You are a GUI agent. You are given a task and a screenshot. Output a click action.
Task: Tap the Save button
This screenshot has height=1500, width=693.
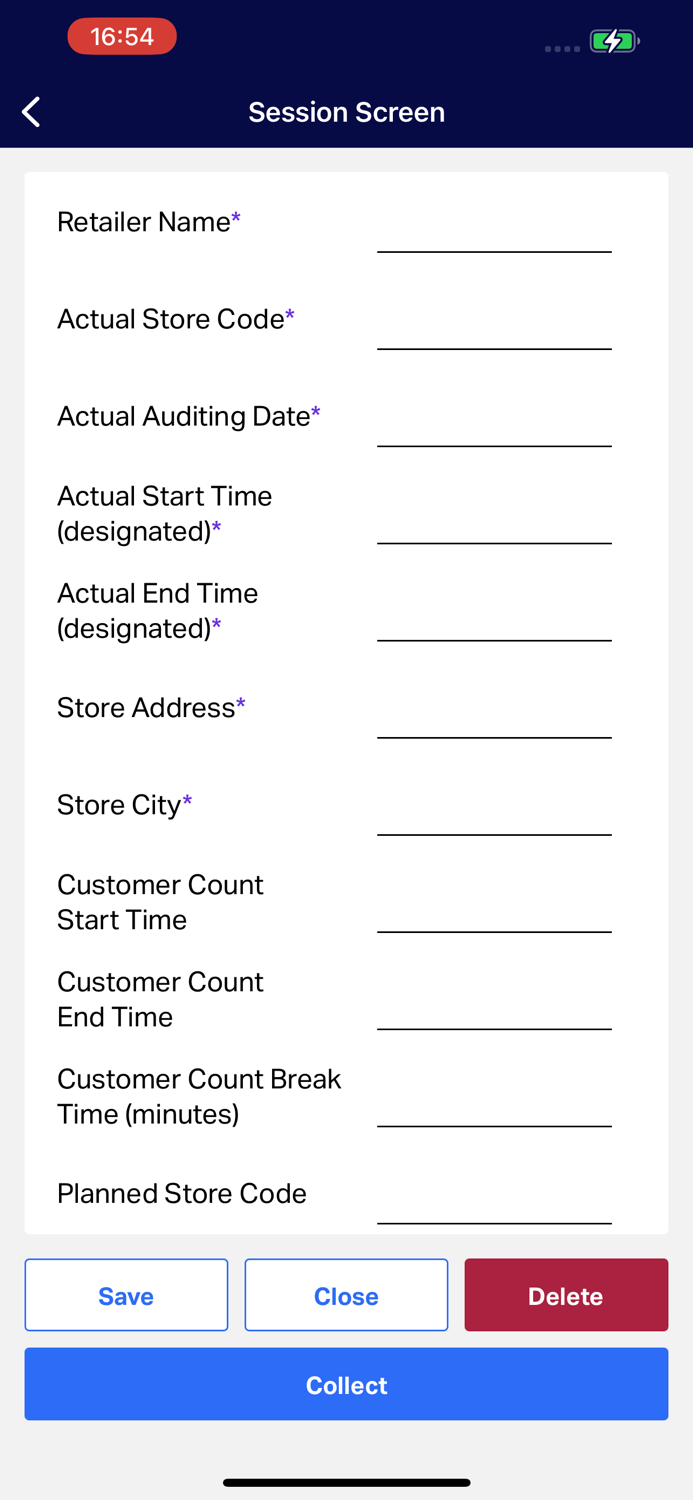coord(126,1295)
